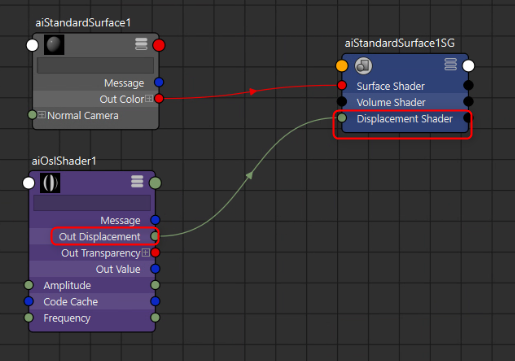This screenshot has height=361, width=515.
Task: Click the red output port atop aiStandardSurface1
Action: coord(159,45)
